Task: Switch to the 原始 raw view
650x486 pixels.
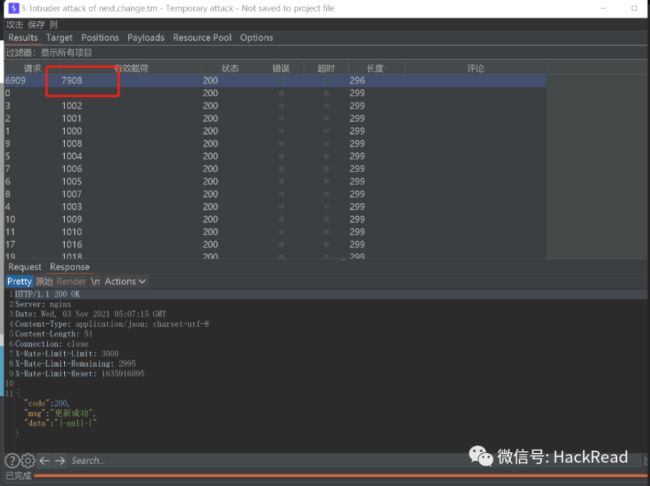Action: pos(44,282)
